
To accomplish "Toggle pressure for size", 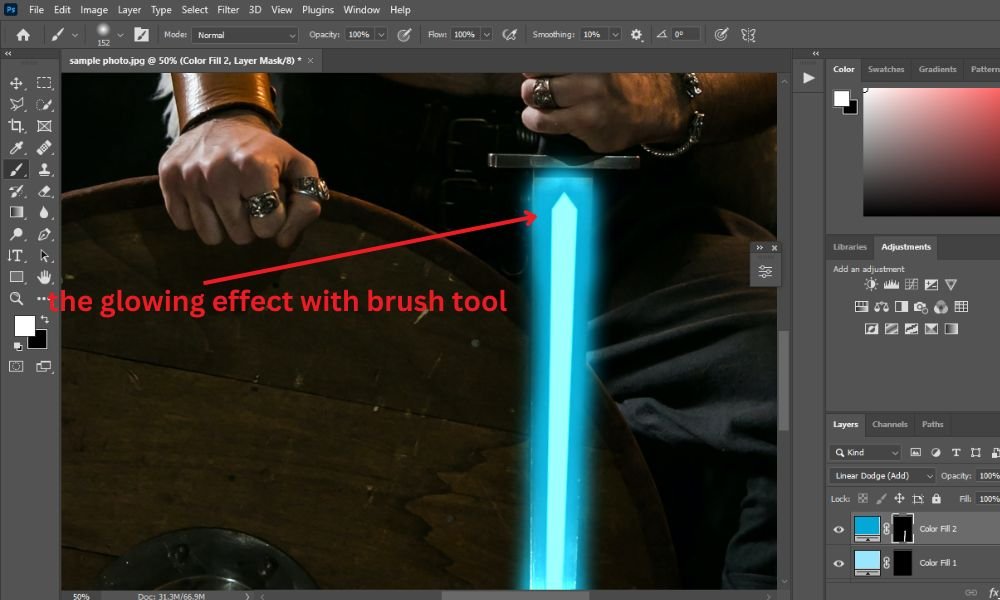I will point(721,35).
